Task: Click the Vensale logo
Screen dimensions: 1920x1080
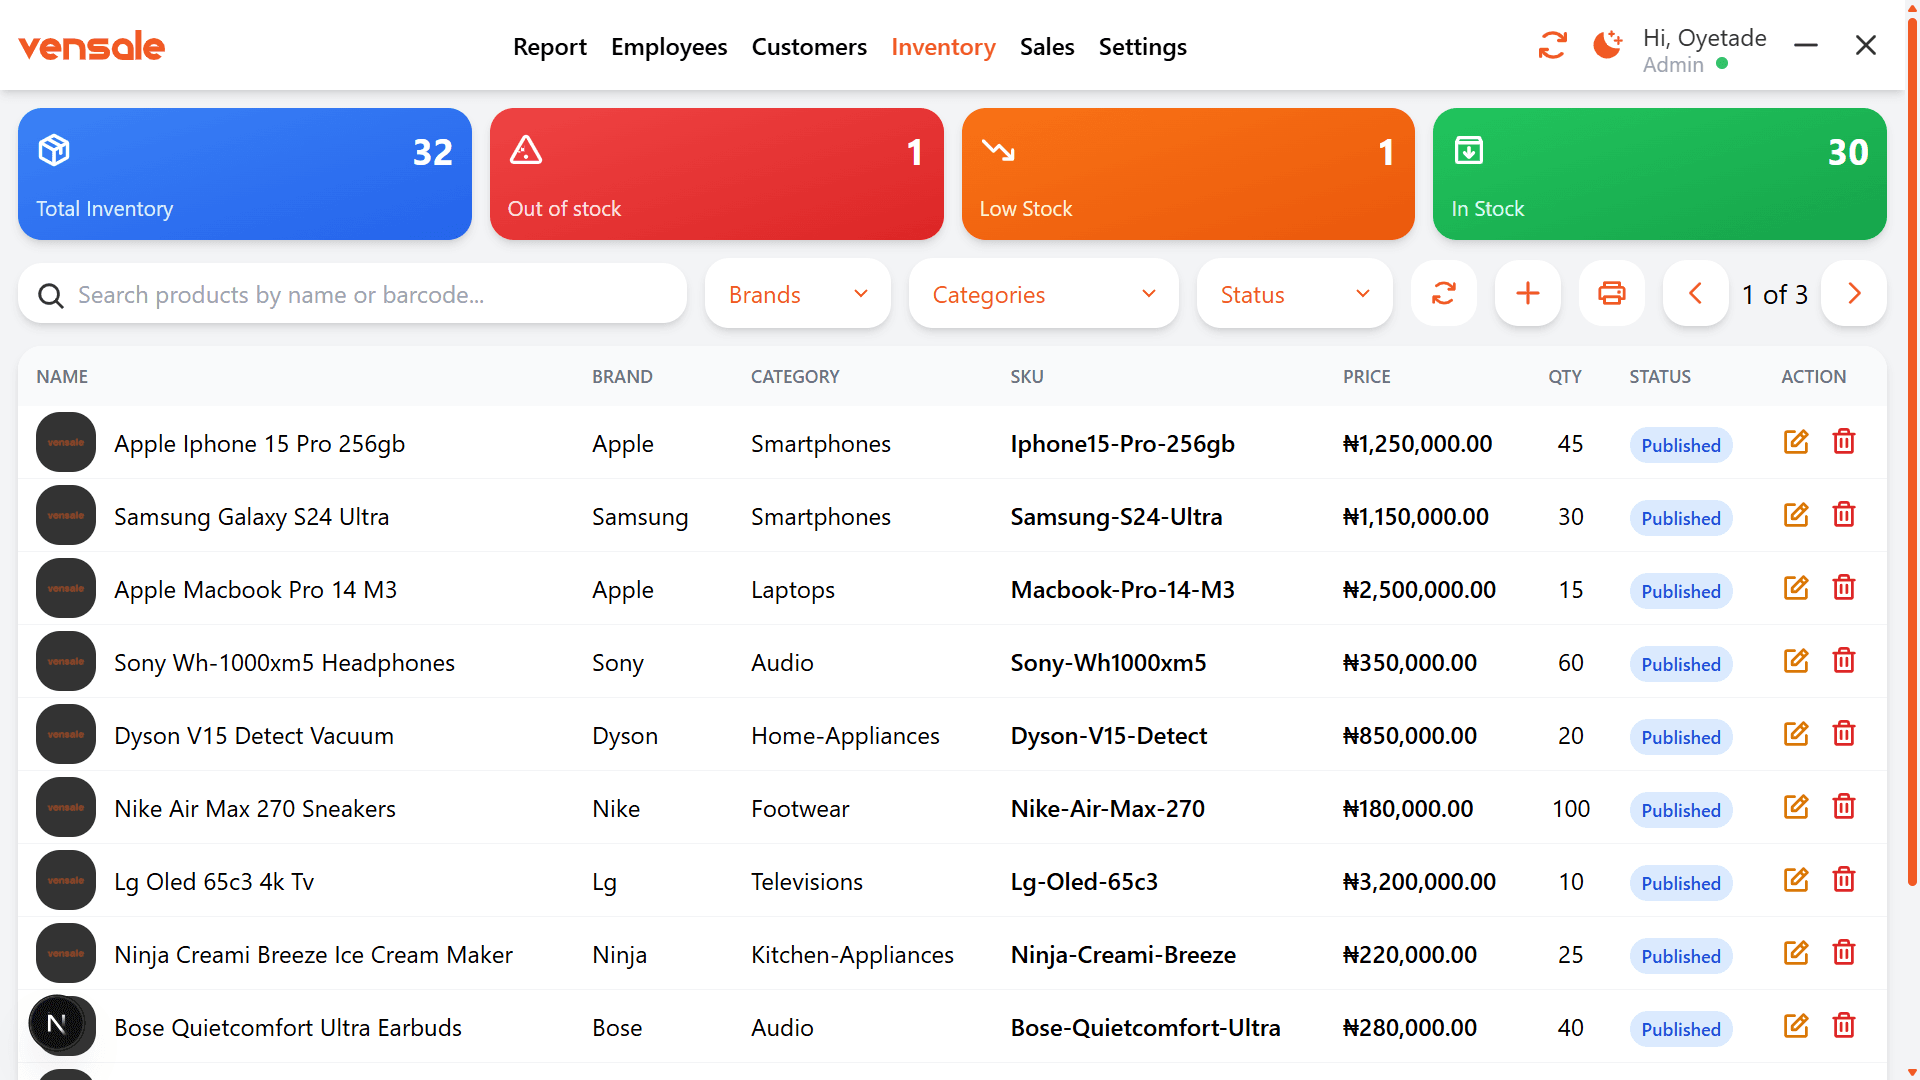Action: coord(91,46)
